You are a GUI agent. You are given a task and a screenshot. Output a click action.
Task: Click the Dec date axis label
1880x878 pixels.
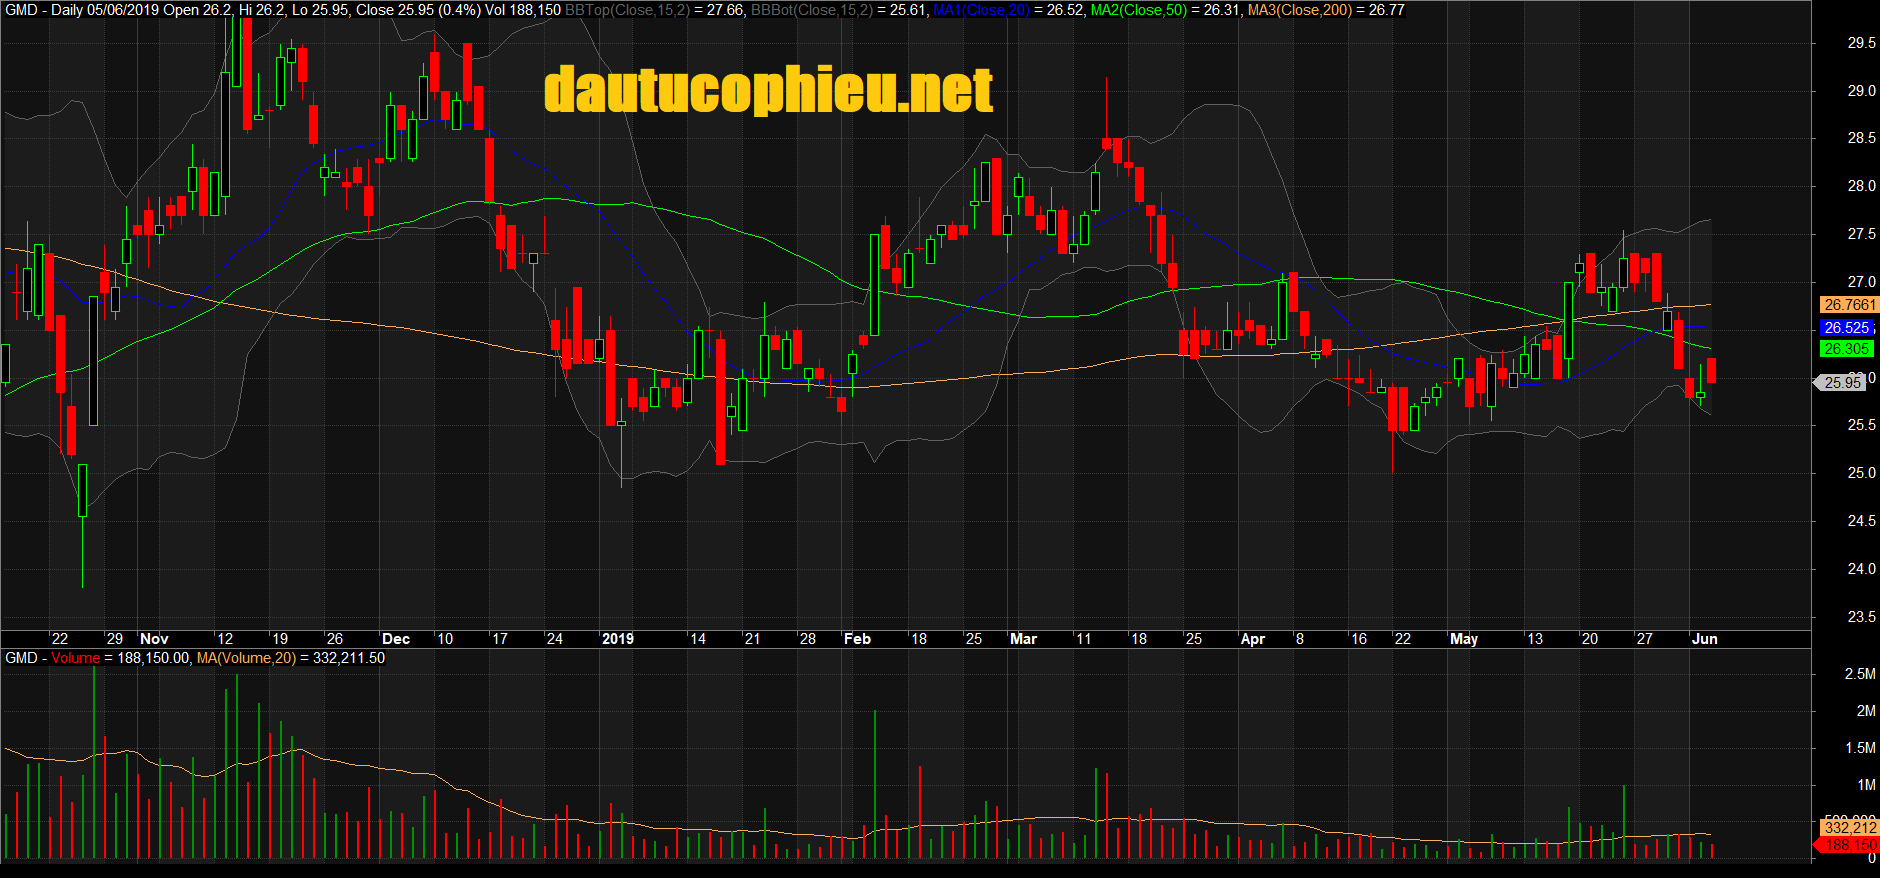396,639
